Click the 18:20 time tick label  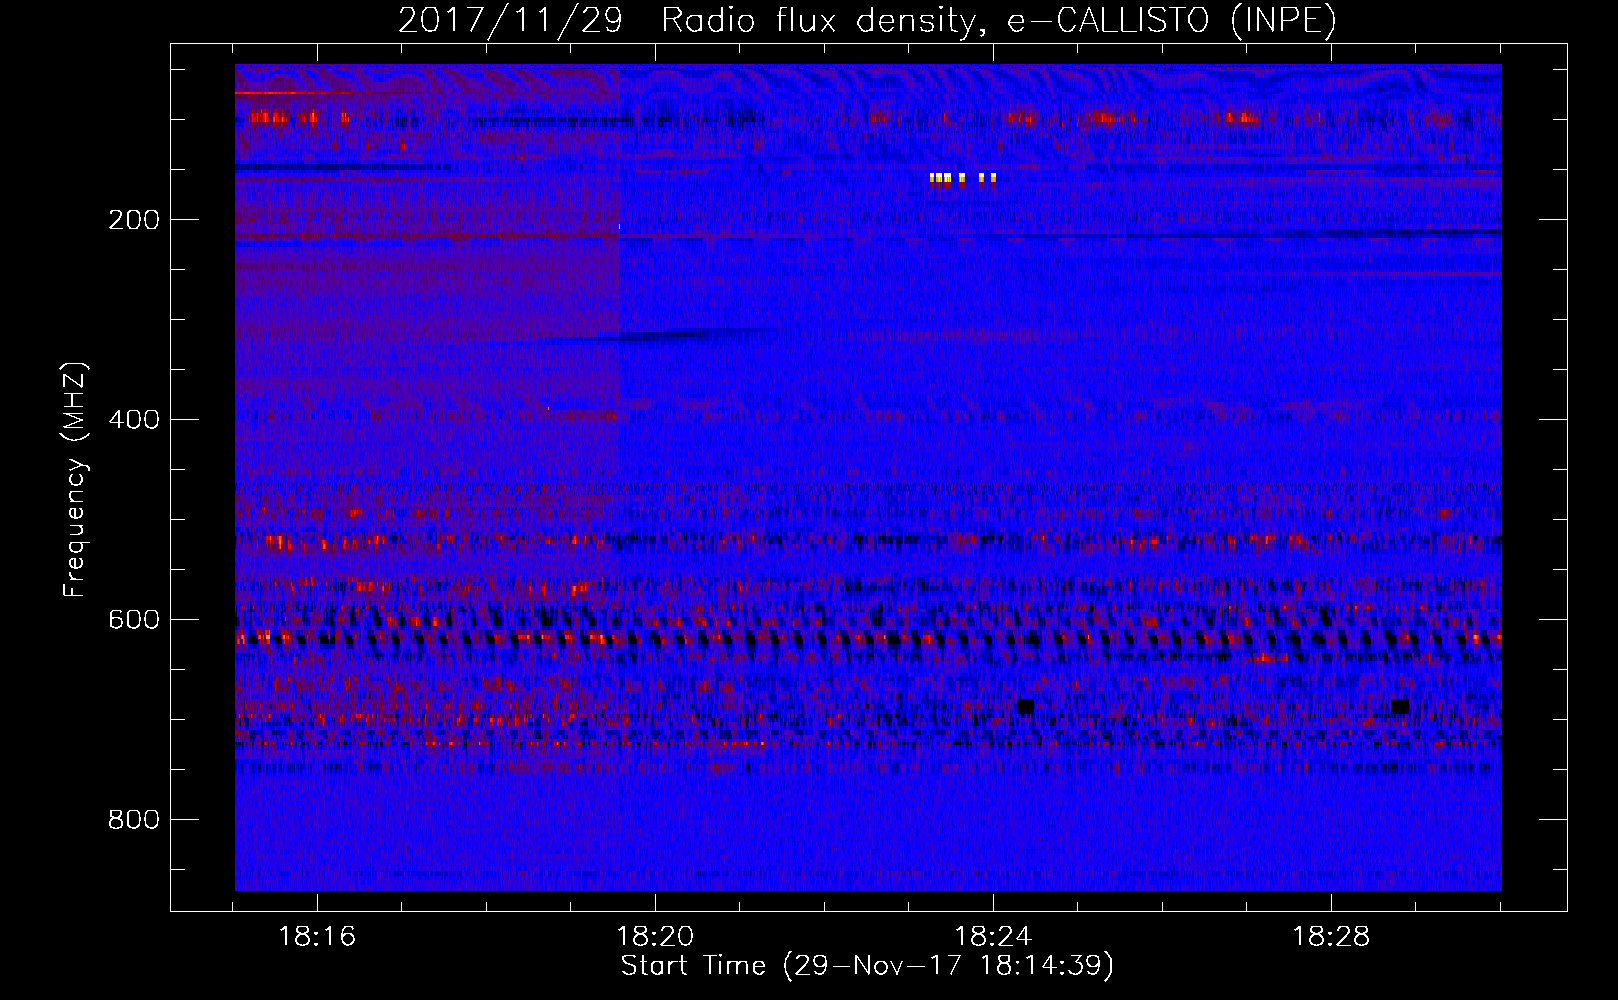click(x=655, y=936)
